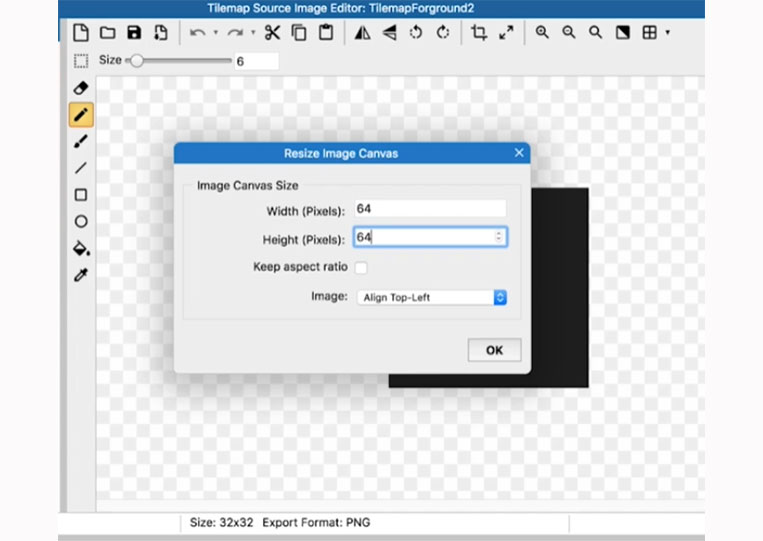Click the Height field stepper arrows
763x541 pixels.
(498, 236)
